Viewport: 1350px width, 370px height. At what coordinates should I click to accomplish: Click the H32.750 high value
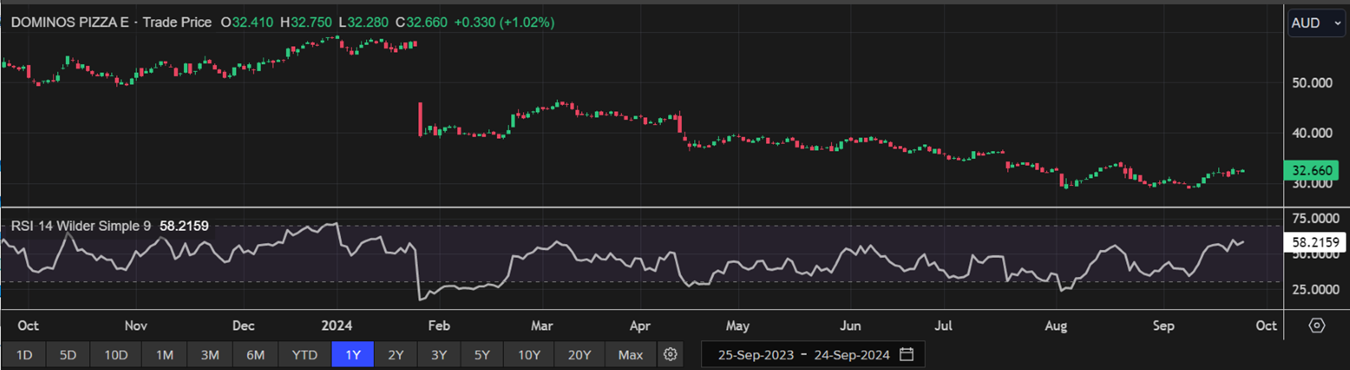tap(307, 22)
